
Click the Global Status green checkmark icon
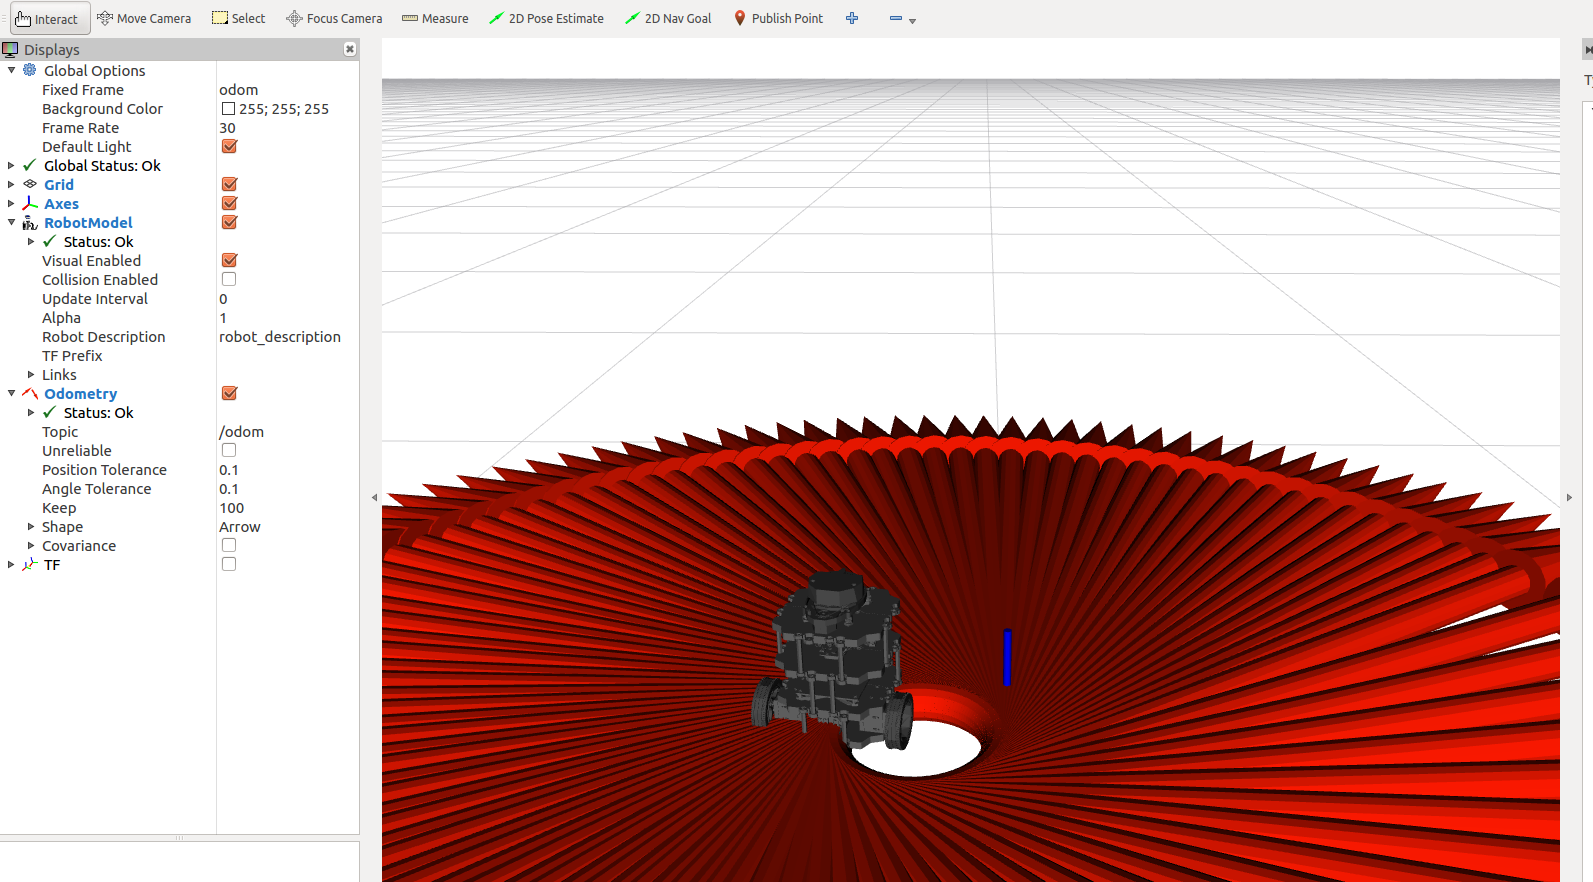30,165
